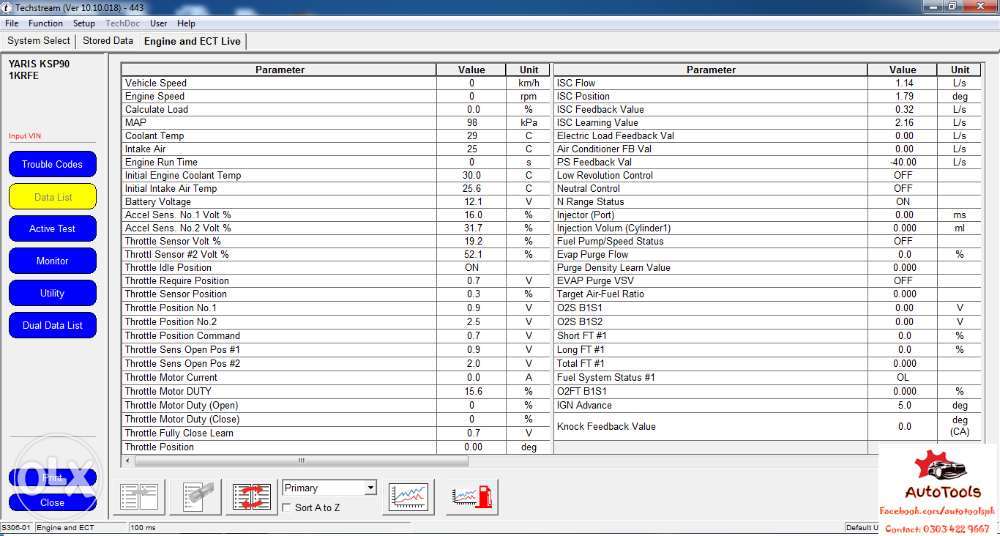Click the yellow Data List button
The image size is (1000, 536).
pos(52,197)
